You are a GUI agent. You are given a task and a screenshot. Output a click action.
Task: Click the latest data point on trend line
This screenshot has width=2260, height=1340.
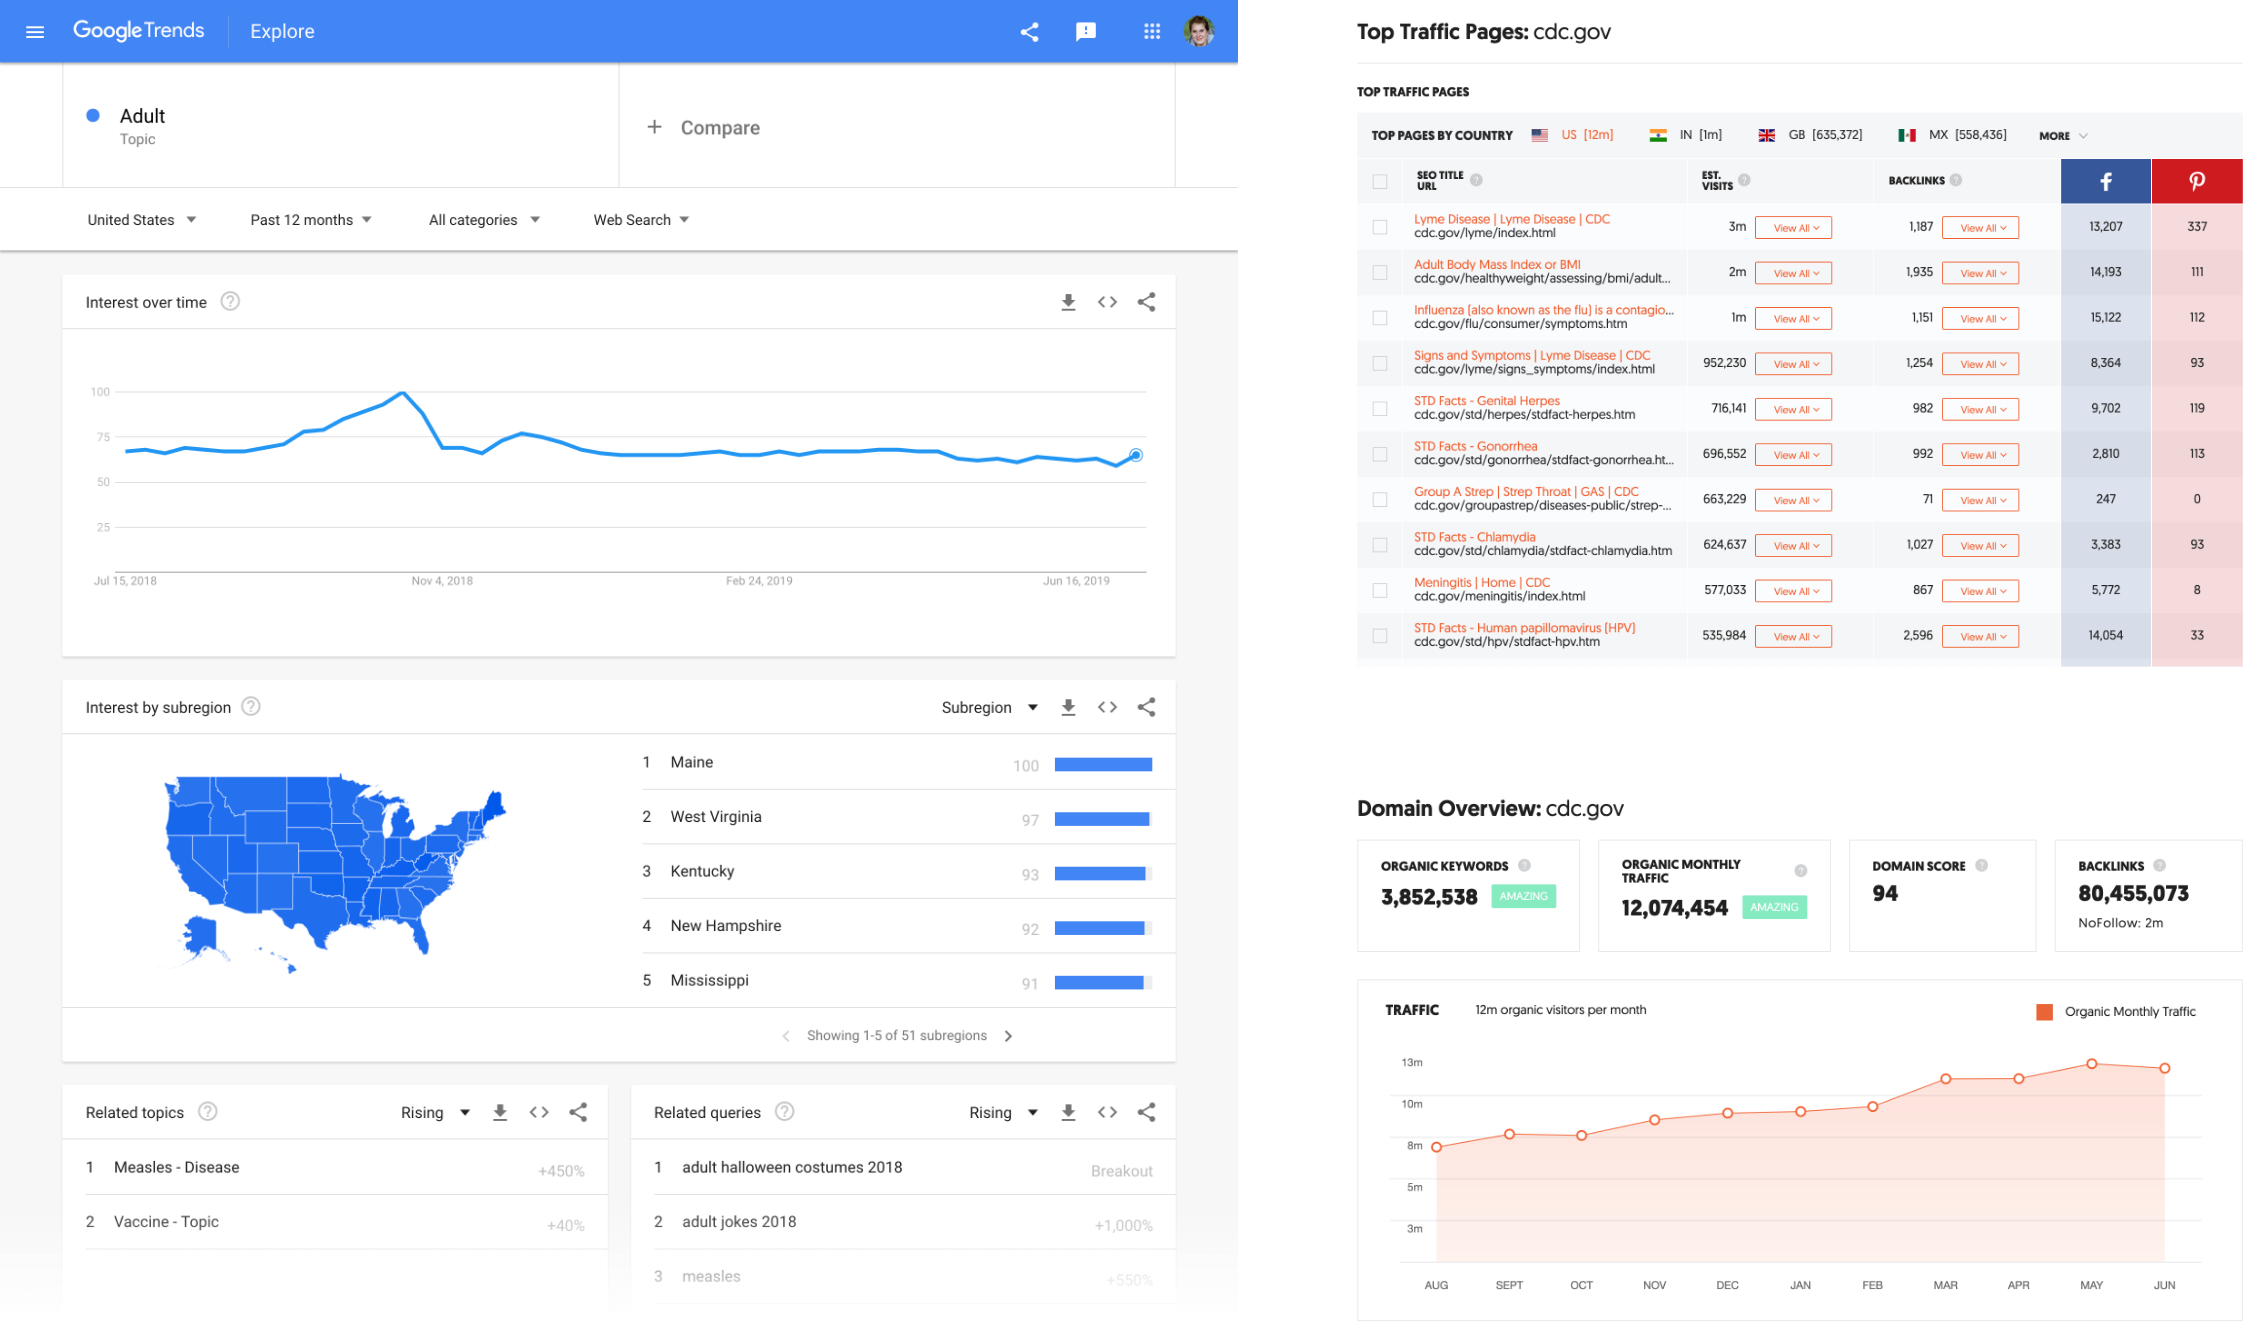(1136, 455)
